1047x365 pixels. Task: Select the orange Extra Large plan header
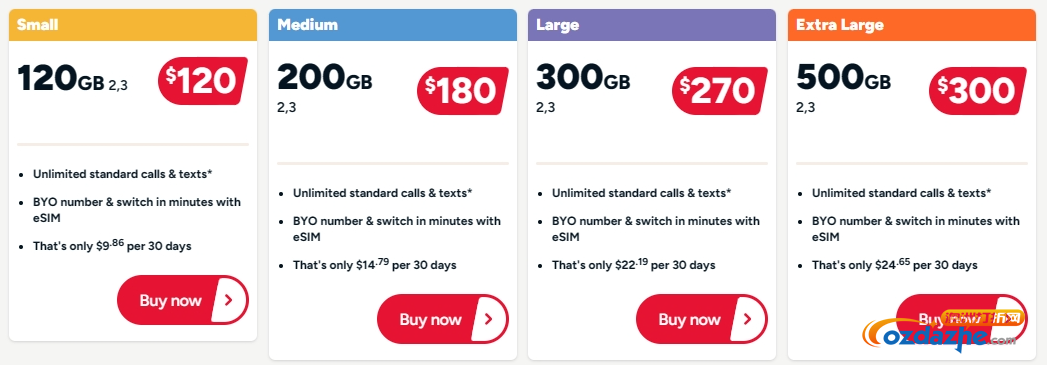(x=912, y=25)
